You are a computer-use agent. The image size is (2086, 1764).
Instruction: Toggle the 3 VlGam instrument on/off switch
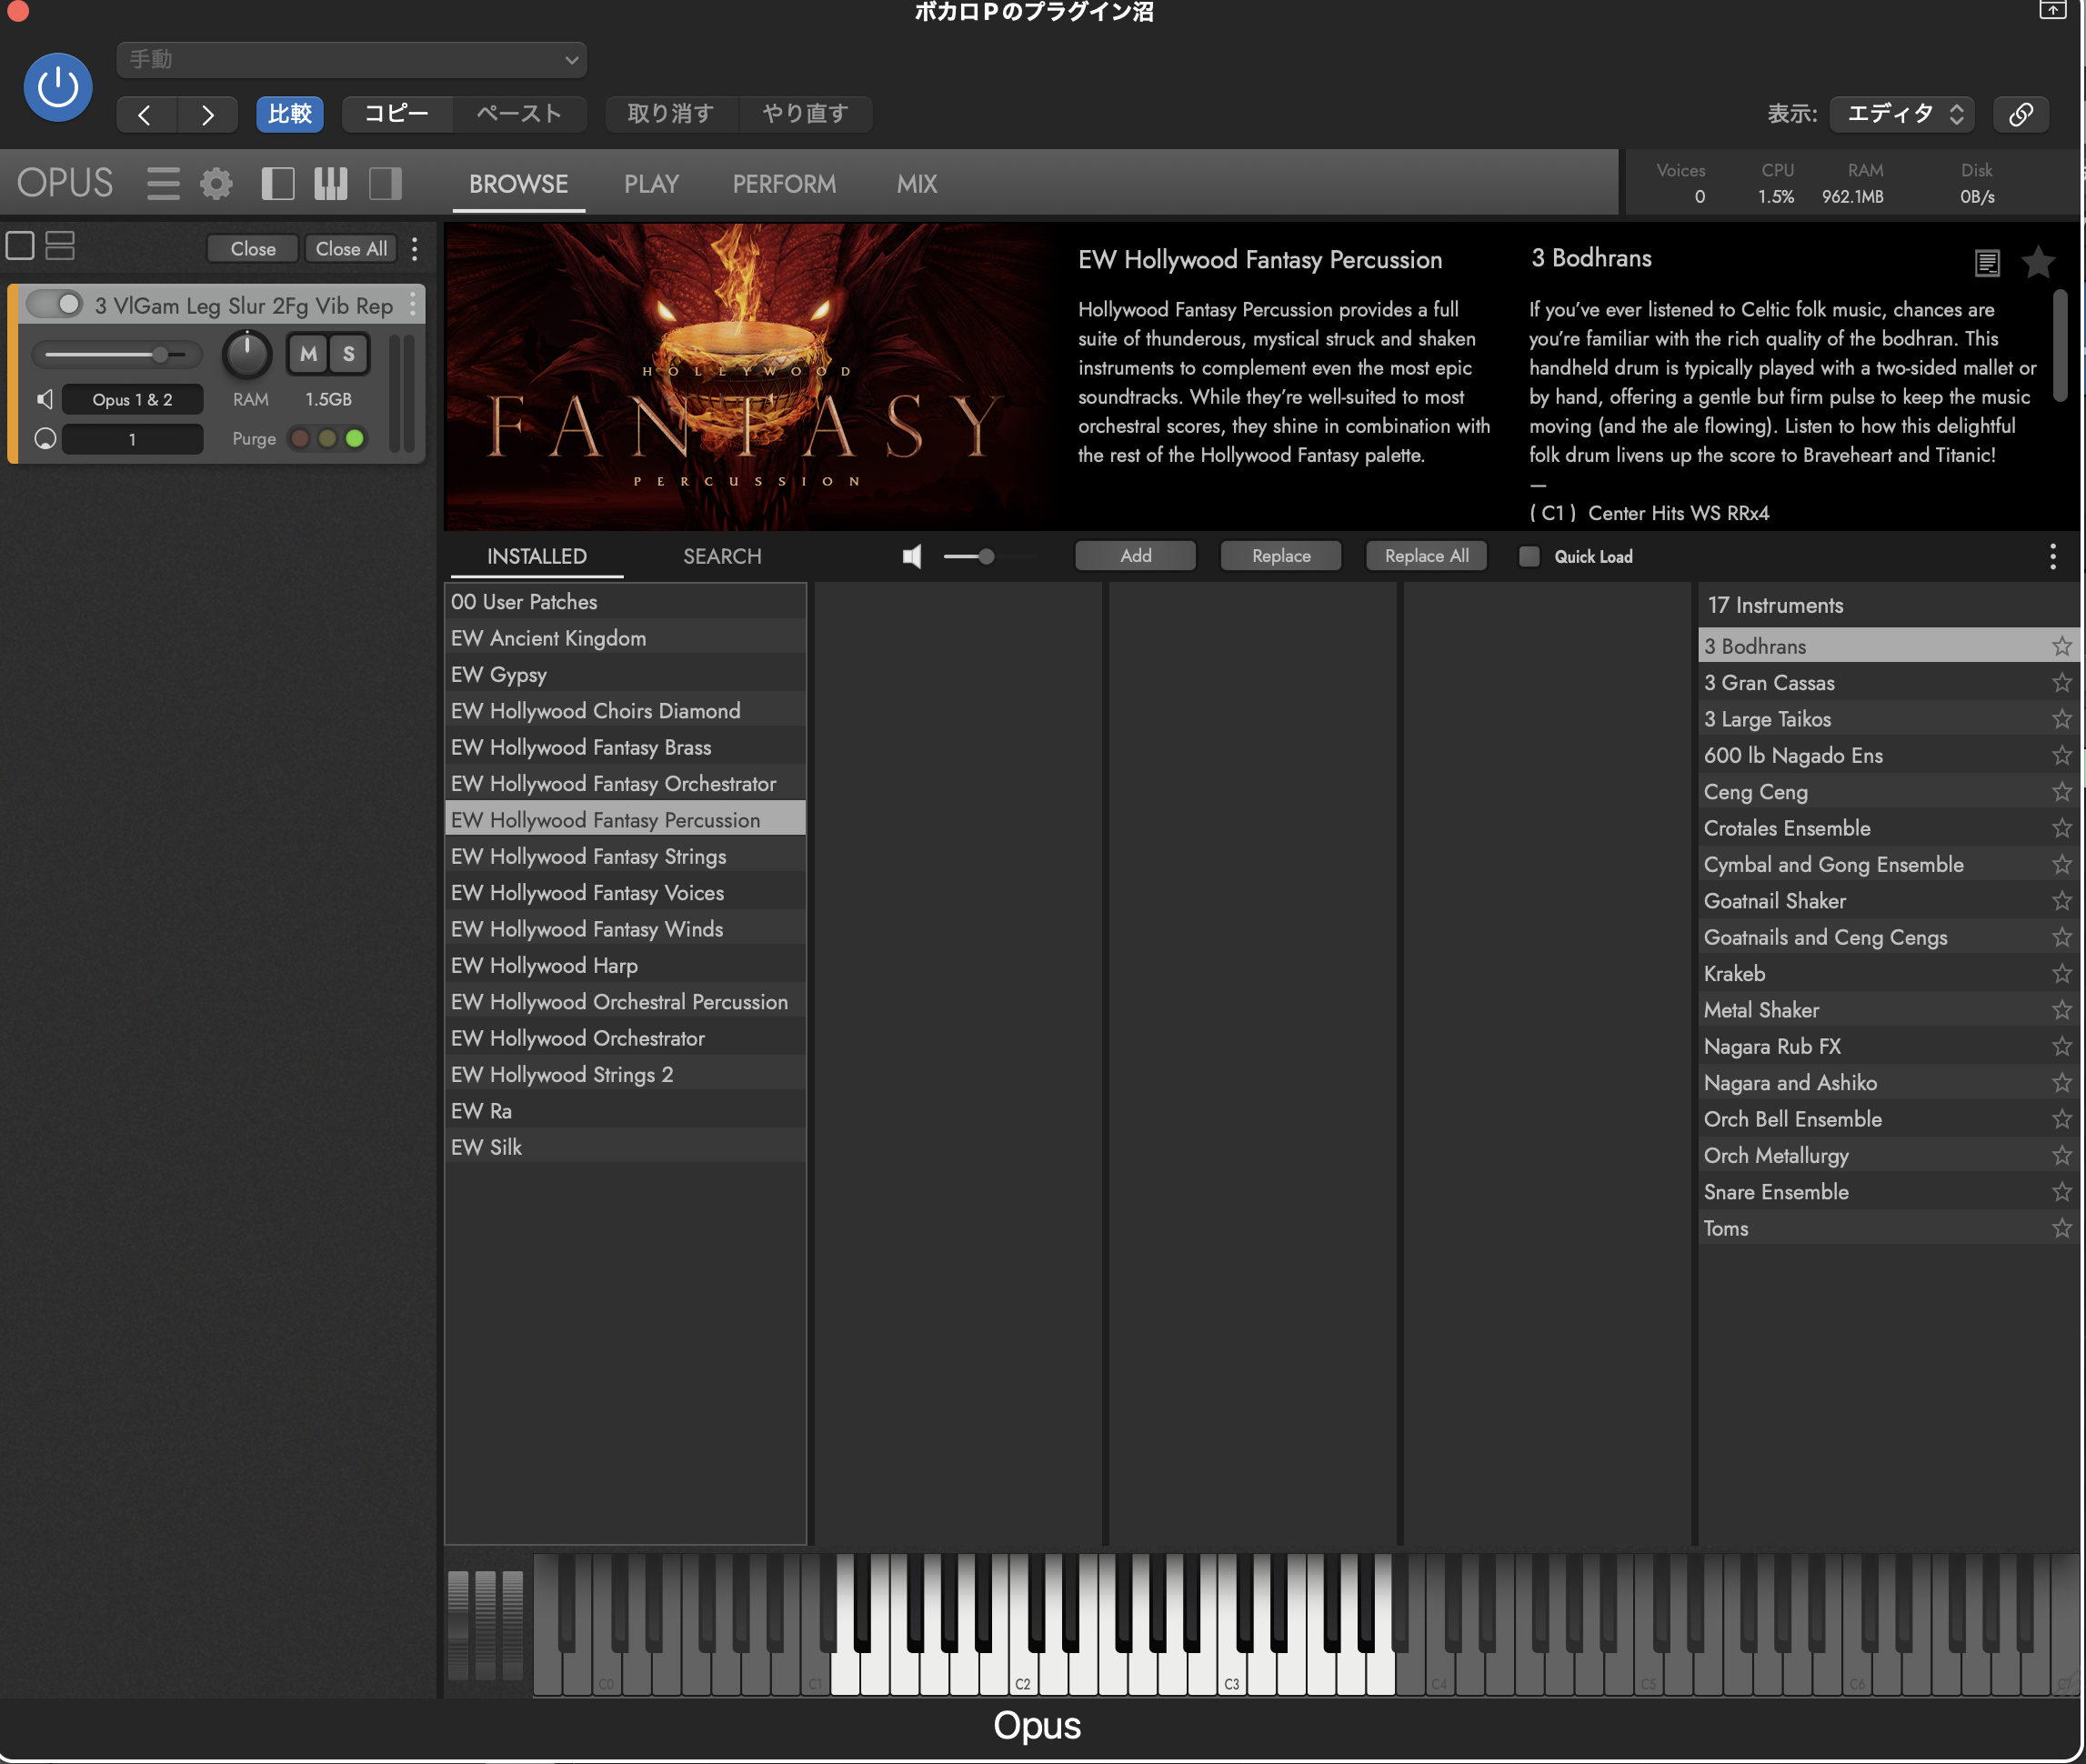(x=54, y=304)
